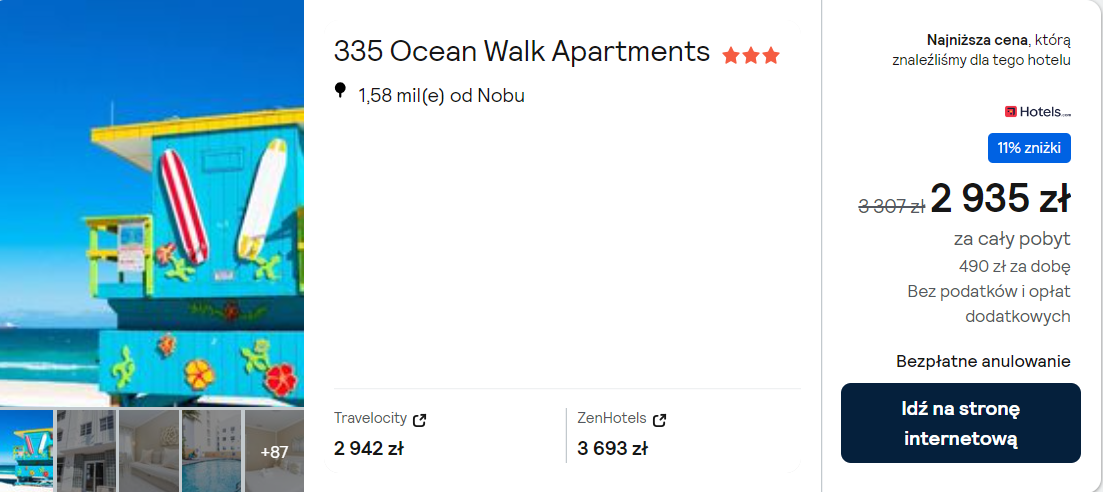Show the +87 more photos
The width and height of the screenshot is (1103, 492).
274,451
